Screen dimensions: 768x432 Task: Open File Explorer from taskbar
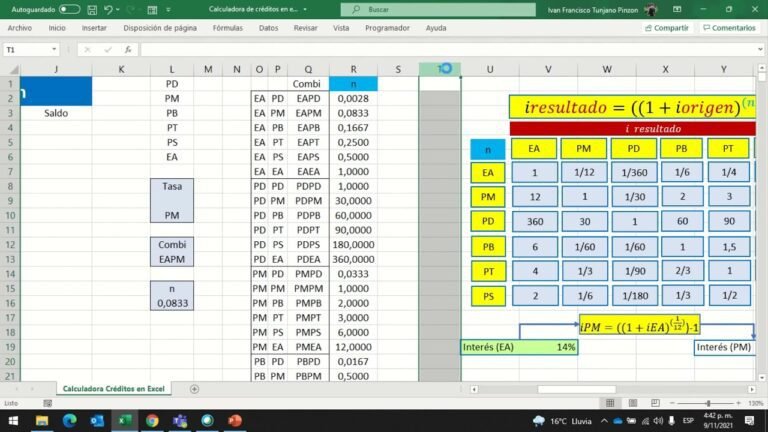coord(42,421)
